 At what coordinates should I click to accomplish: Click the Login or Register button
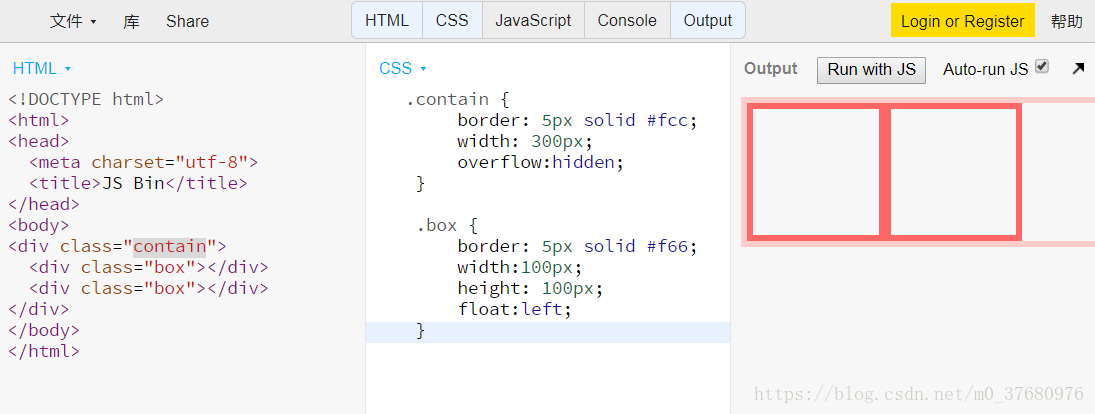pos(962,21)
